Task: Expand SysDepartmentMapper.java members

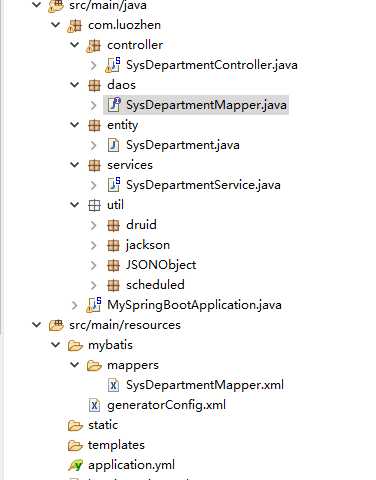Action: click(94, 105)
